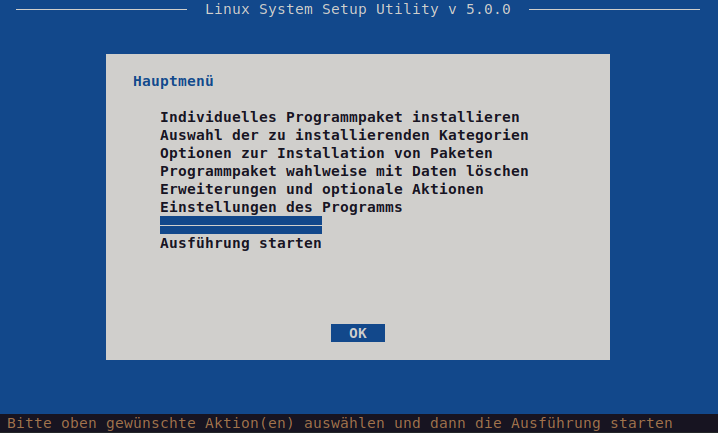718x433 pixels.
Task: Click the status bar hint starting 'Bitte oben'
Action: pyautogui.click(x=339, y=423)
